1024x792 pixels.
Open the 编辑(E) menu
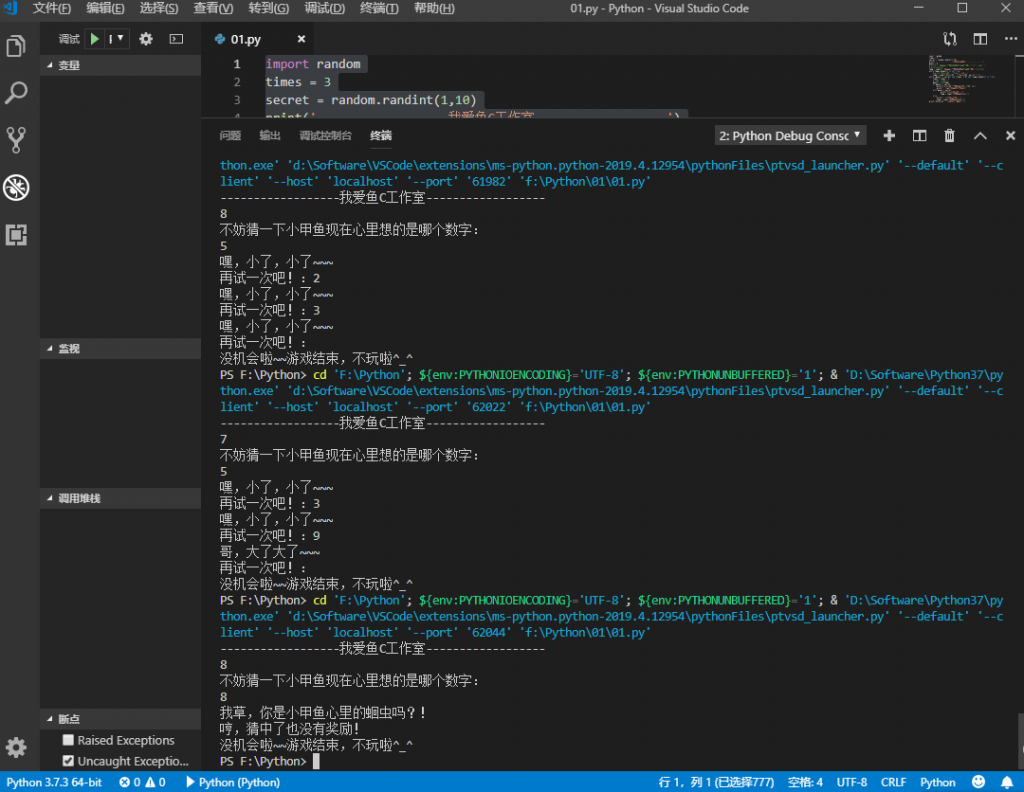tap(105, 8)
